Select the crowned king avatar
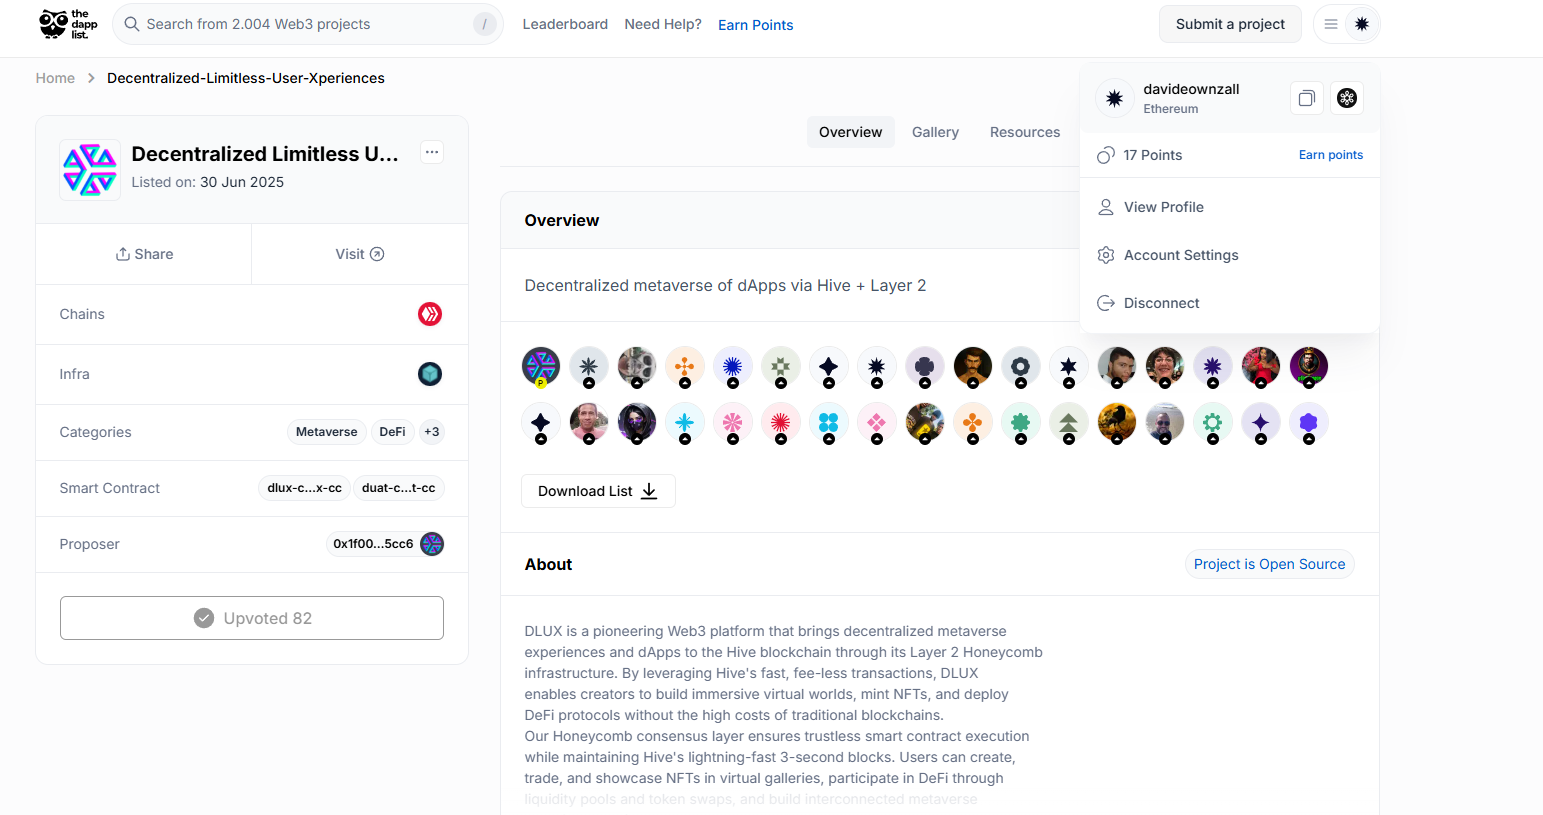This screenshot has width=1543, height=815. pyautogui.click(x=1309, y=367)
